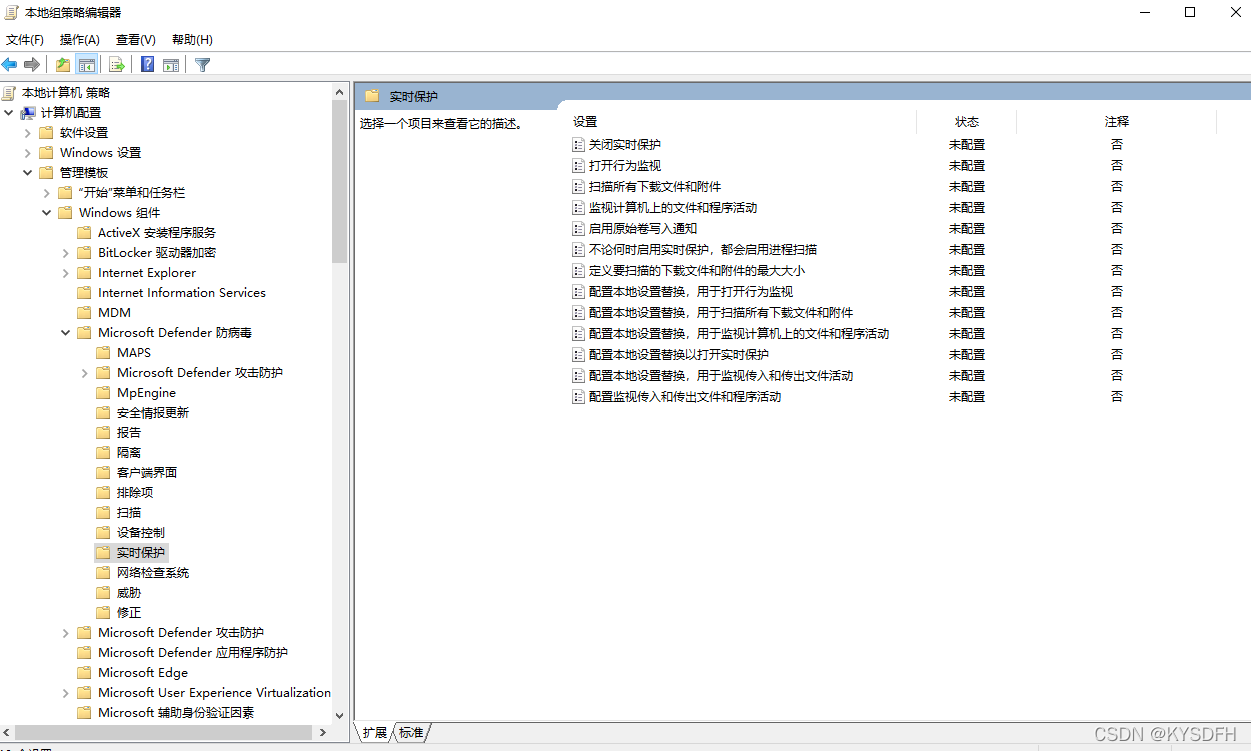The image size is (1251, 751).
Task: Click the folder icon next to MpEngine
Action: pyautogui.click(x=103, y=393)
